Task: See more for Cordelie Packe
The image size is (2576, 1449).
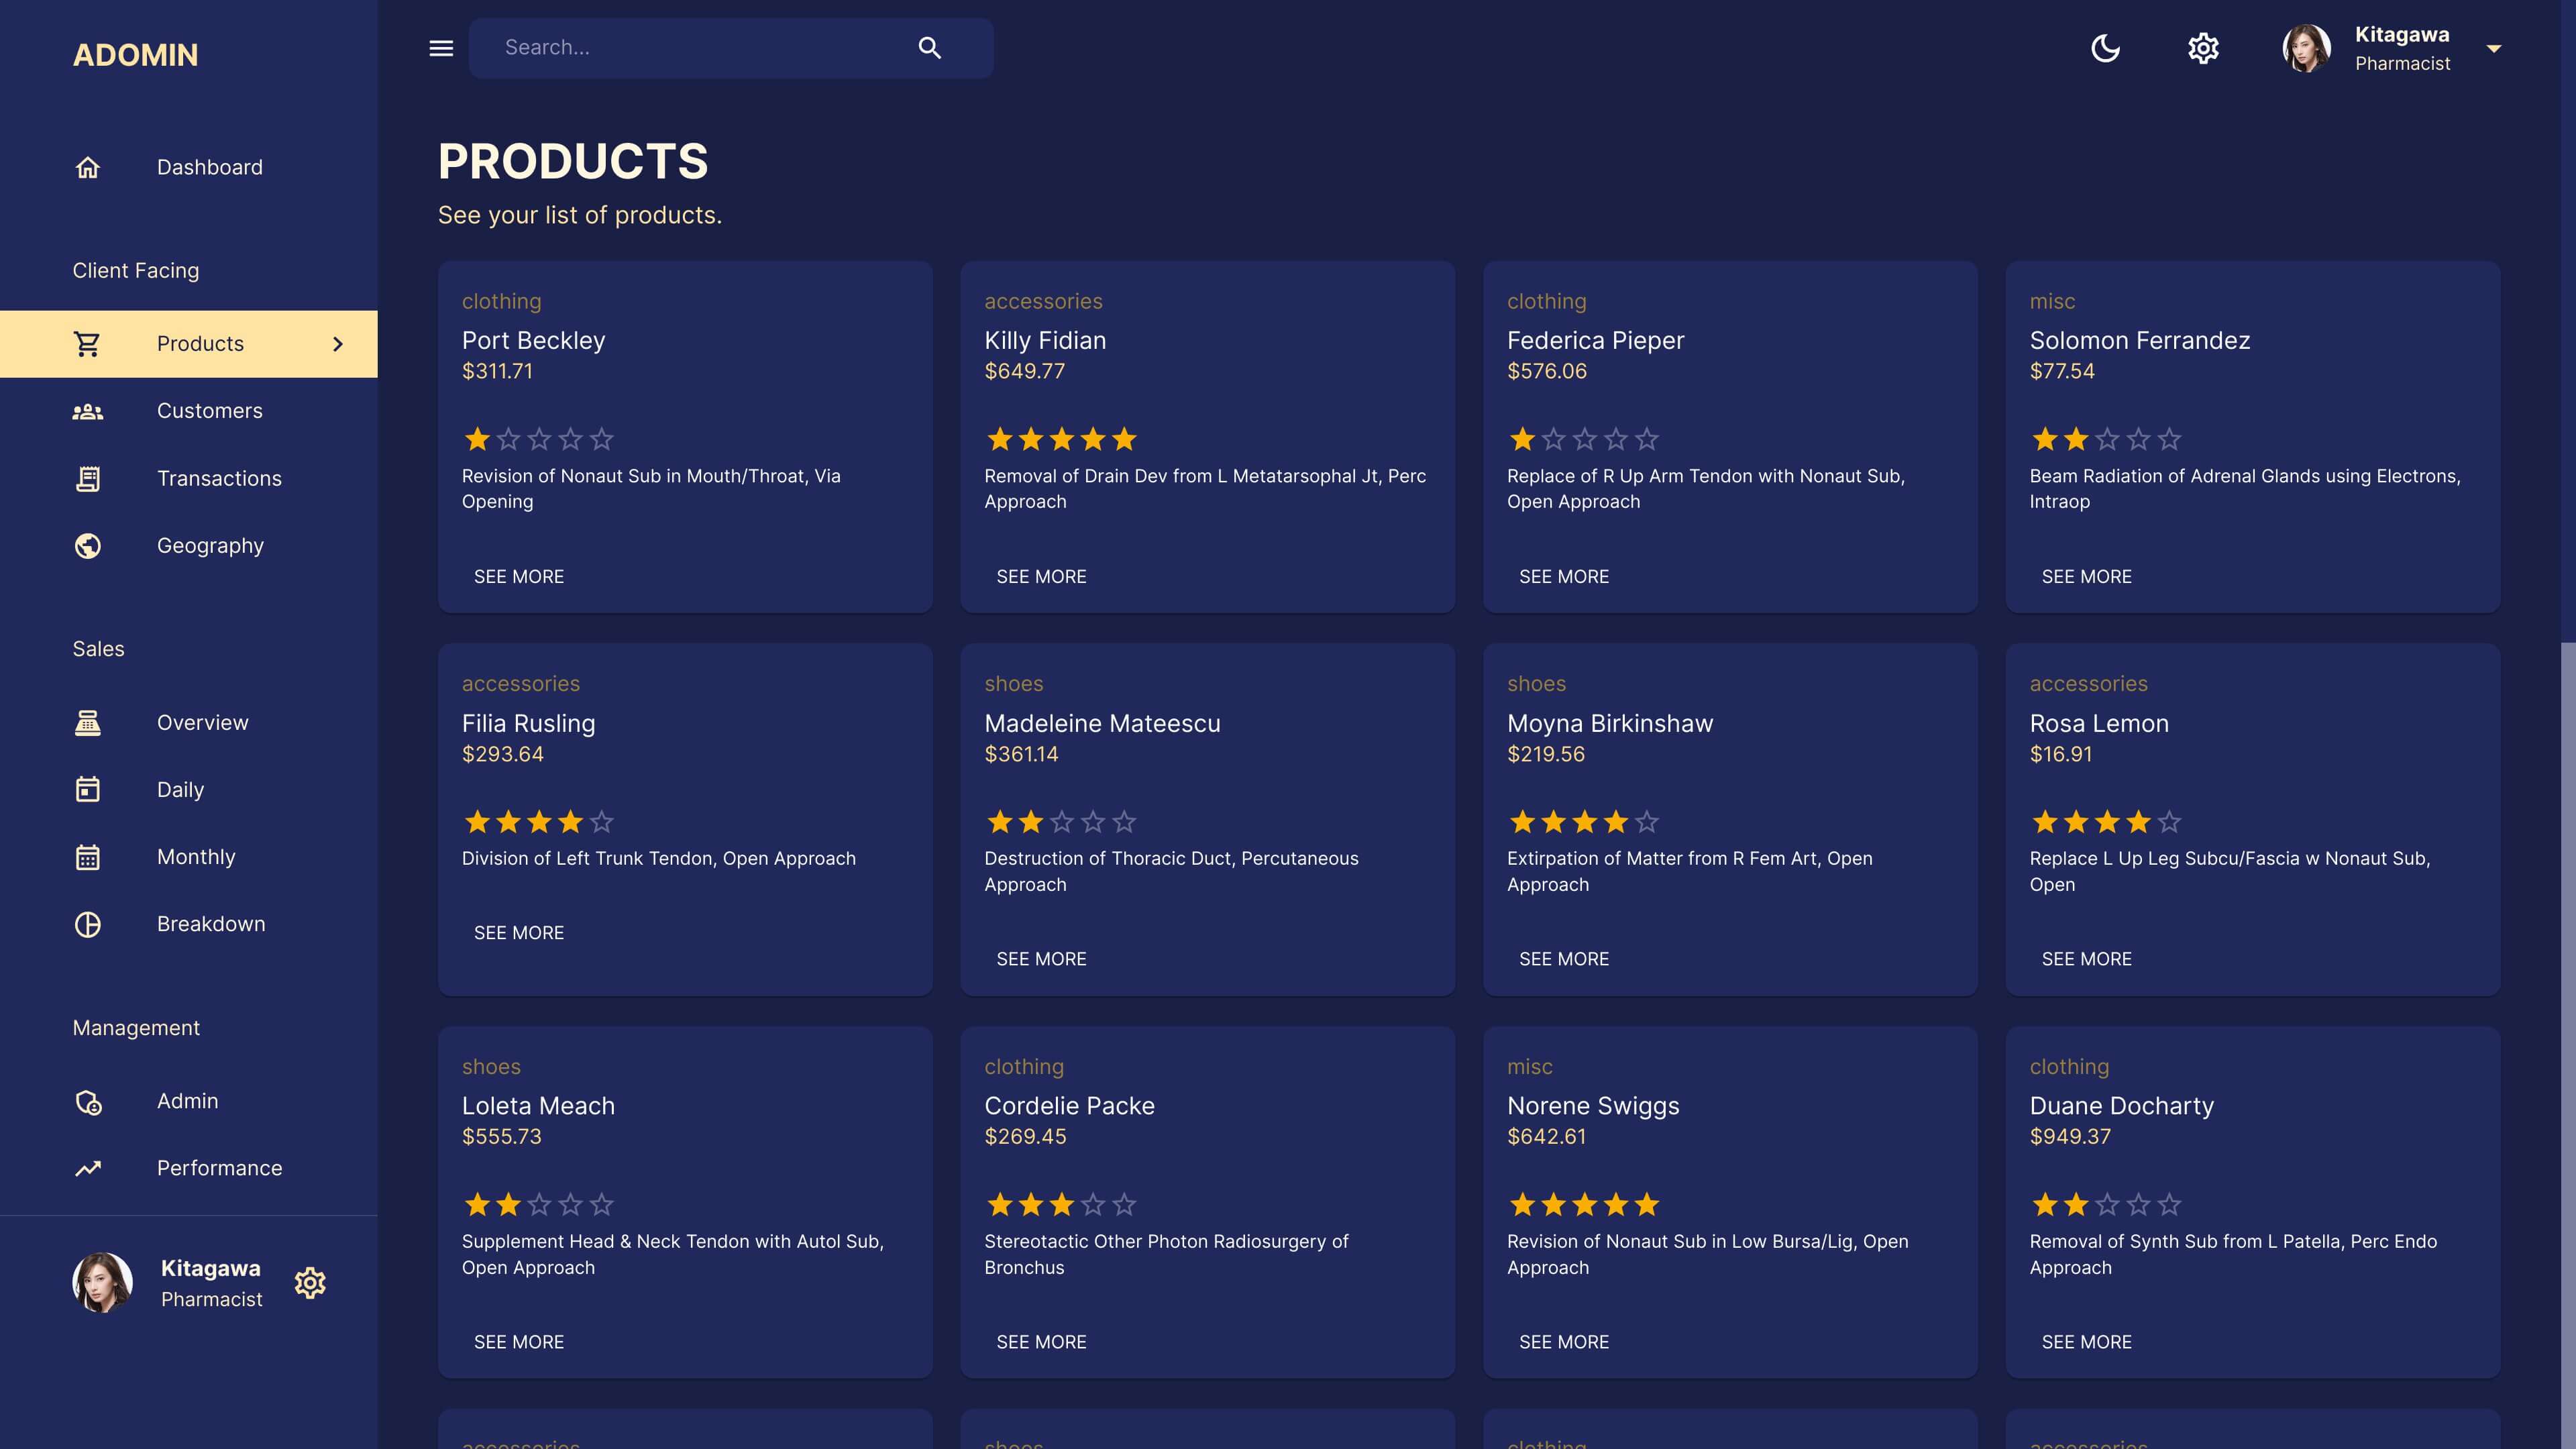Action: pyautogui.click(x=1041, y=1342)
